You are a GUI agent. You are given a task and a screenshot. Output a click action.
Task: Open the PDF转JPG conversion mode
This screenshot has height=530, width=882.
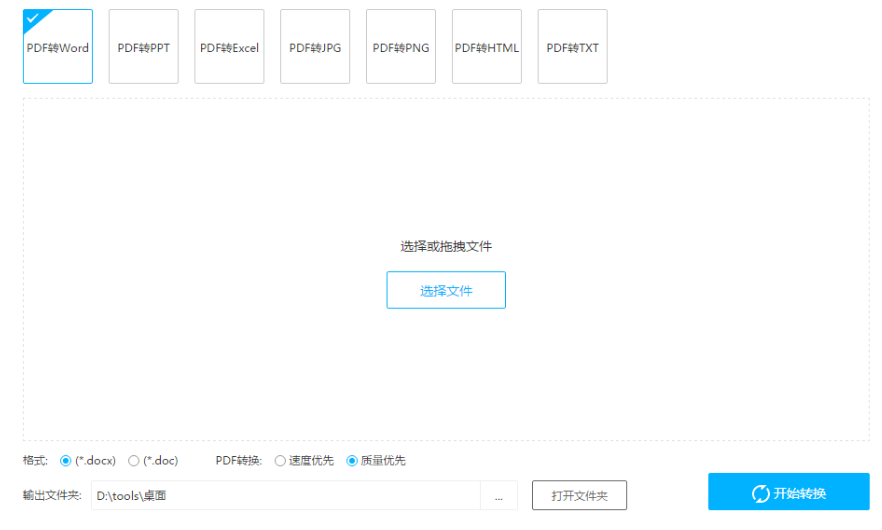[x=315, y=47]
